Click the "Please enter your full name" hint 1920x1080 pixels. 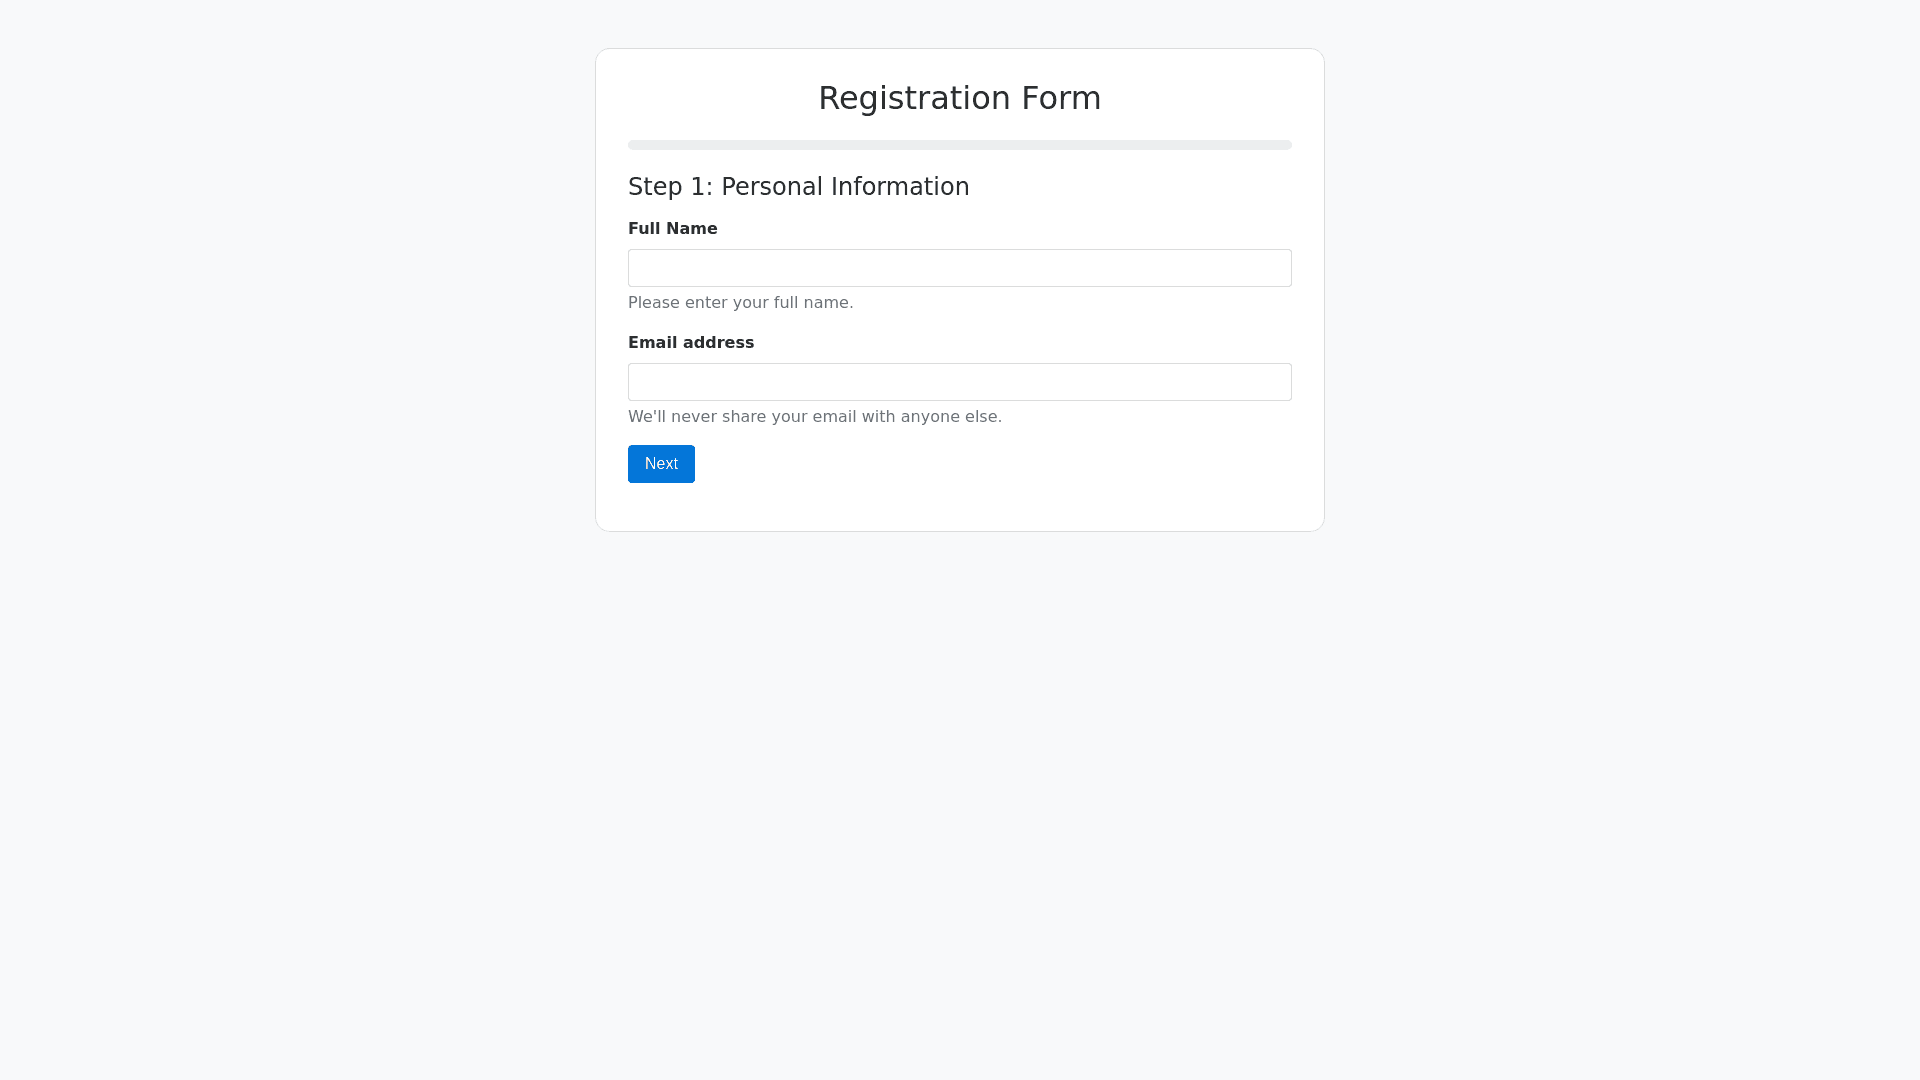[x=740, y=303]
